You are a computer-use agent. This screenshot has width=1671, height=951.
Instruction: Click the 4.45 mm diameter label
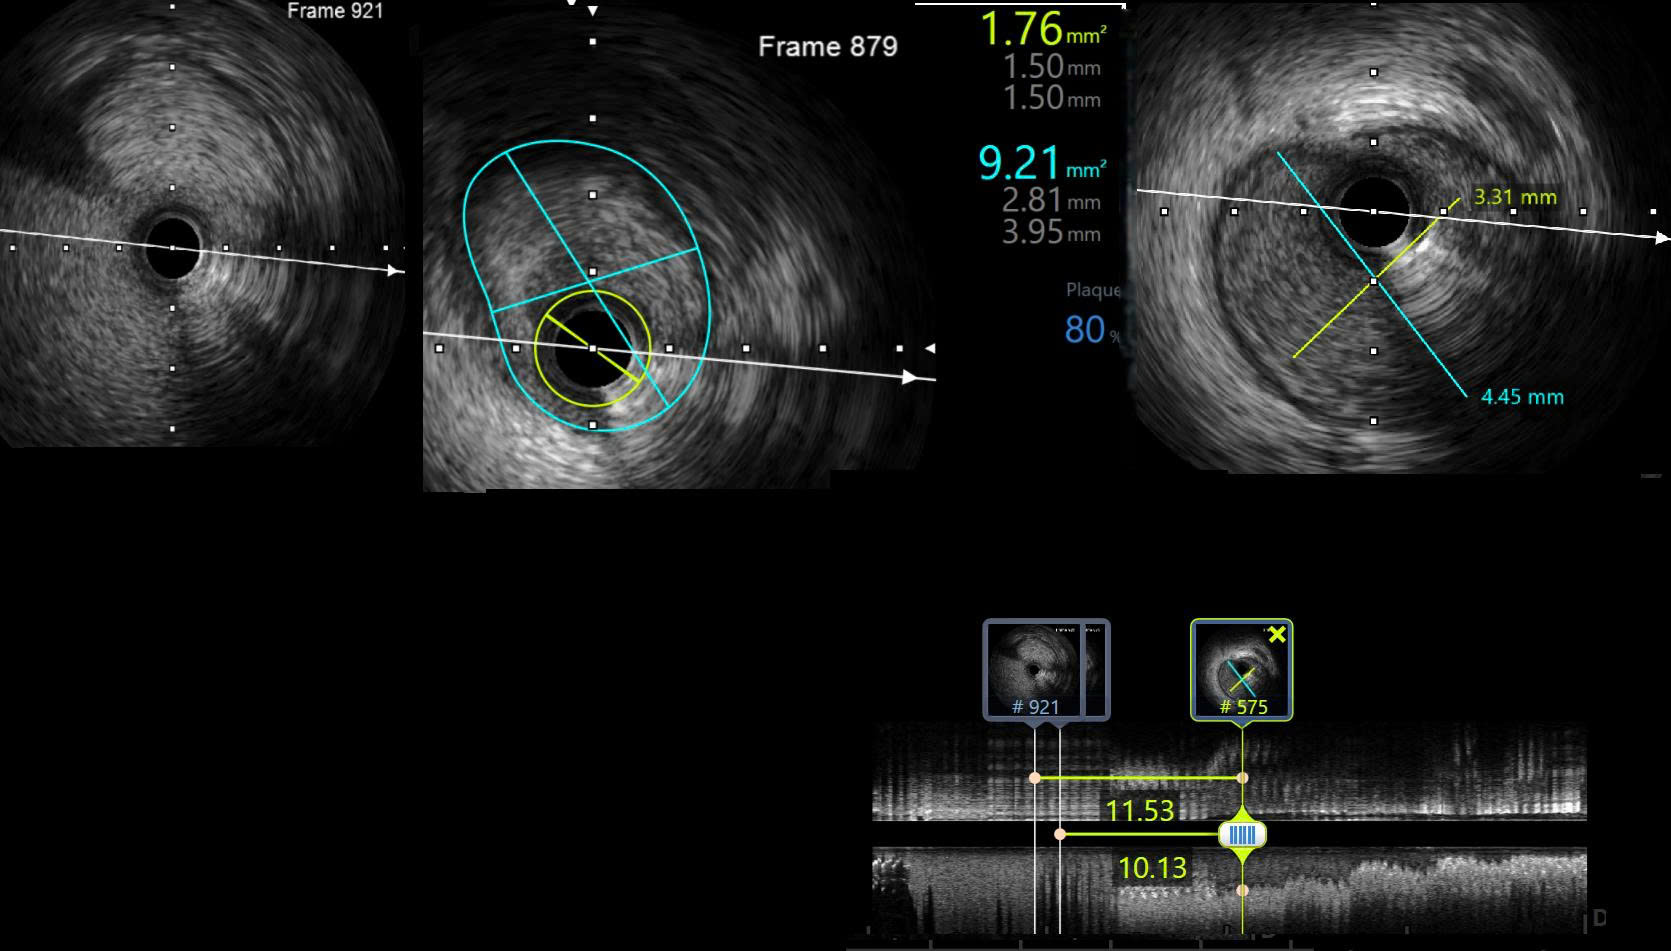[x=1522, y=397]
